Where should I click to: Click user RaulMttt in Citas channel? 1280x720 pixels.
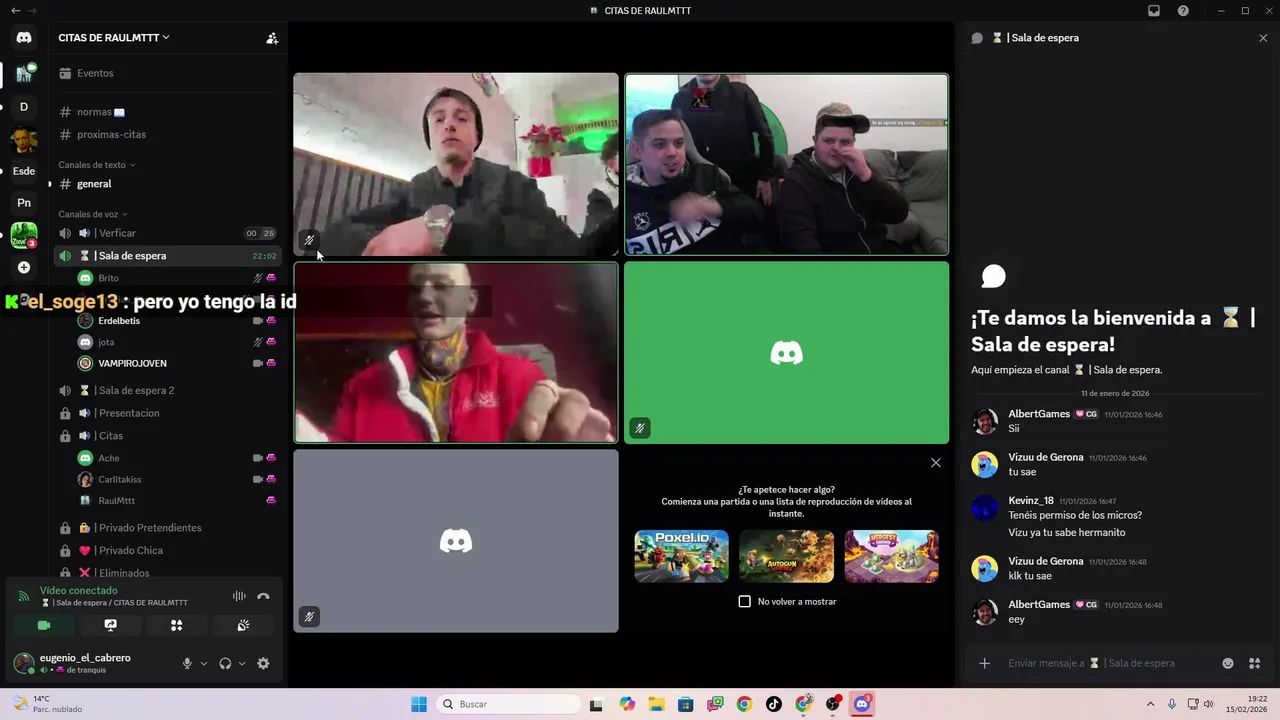[176, 500]
